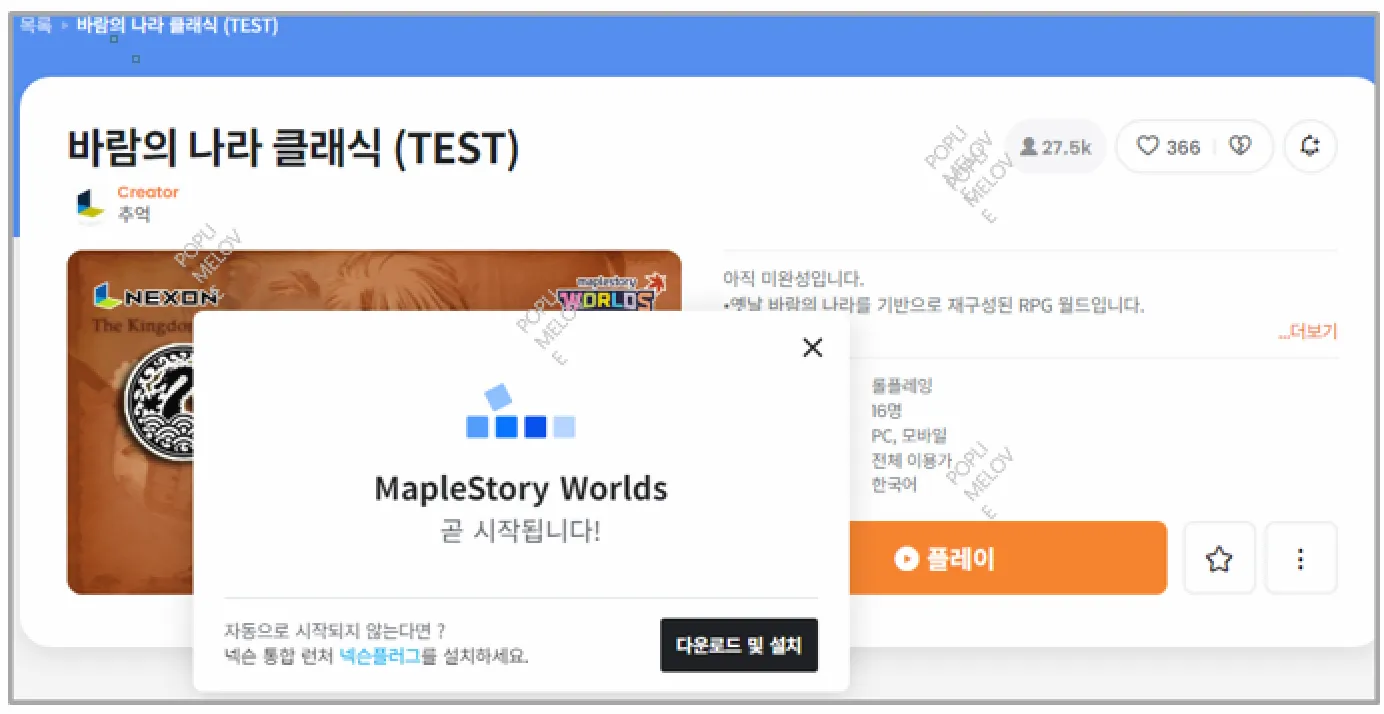Viewport: 1384px width, 714px height.
Task: Start the game with the 플레이 button
Action: (x=945, y=558)
